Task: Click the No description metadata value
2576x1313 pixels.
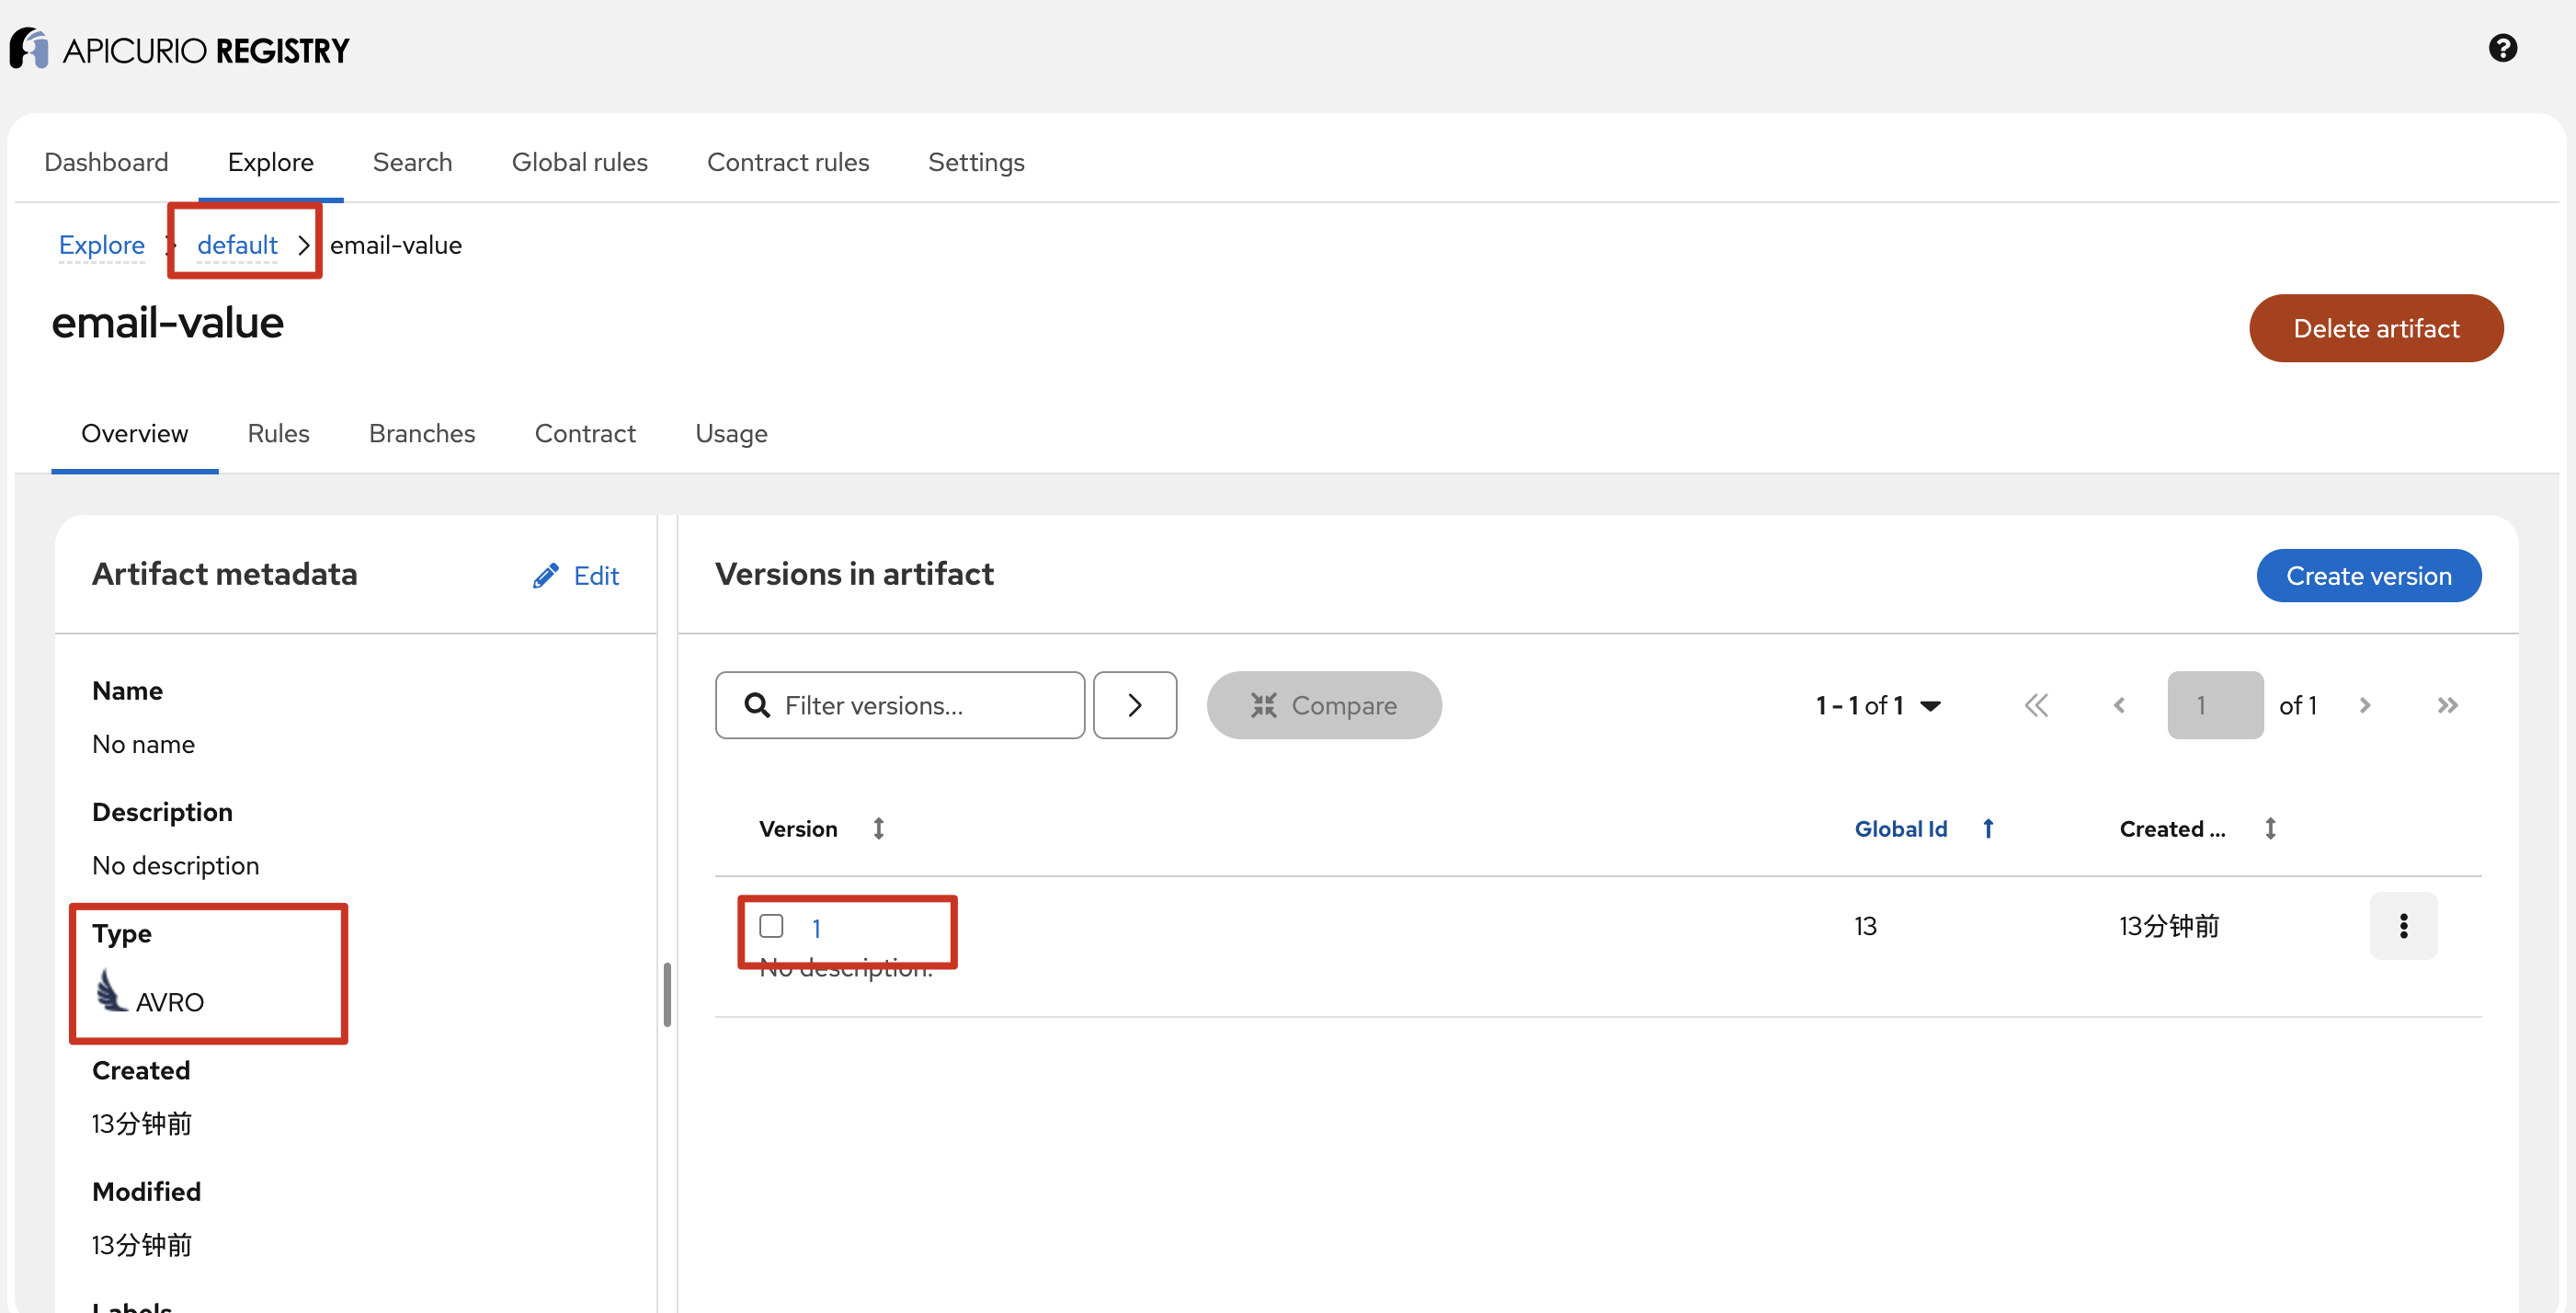Action: (175, 866)
